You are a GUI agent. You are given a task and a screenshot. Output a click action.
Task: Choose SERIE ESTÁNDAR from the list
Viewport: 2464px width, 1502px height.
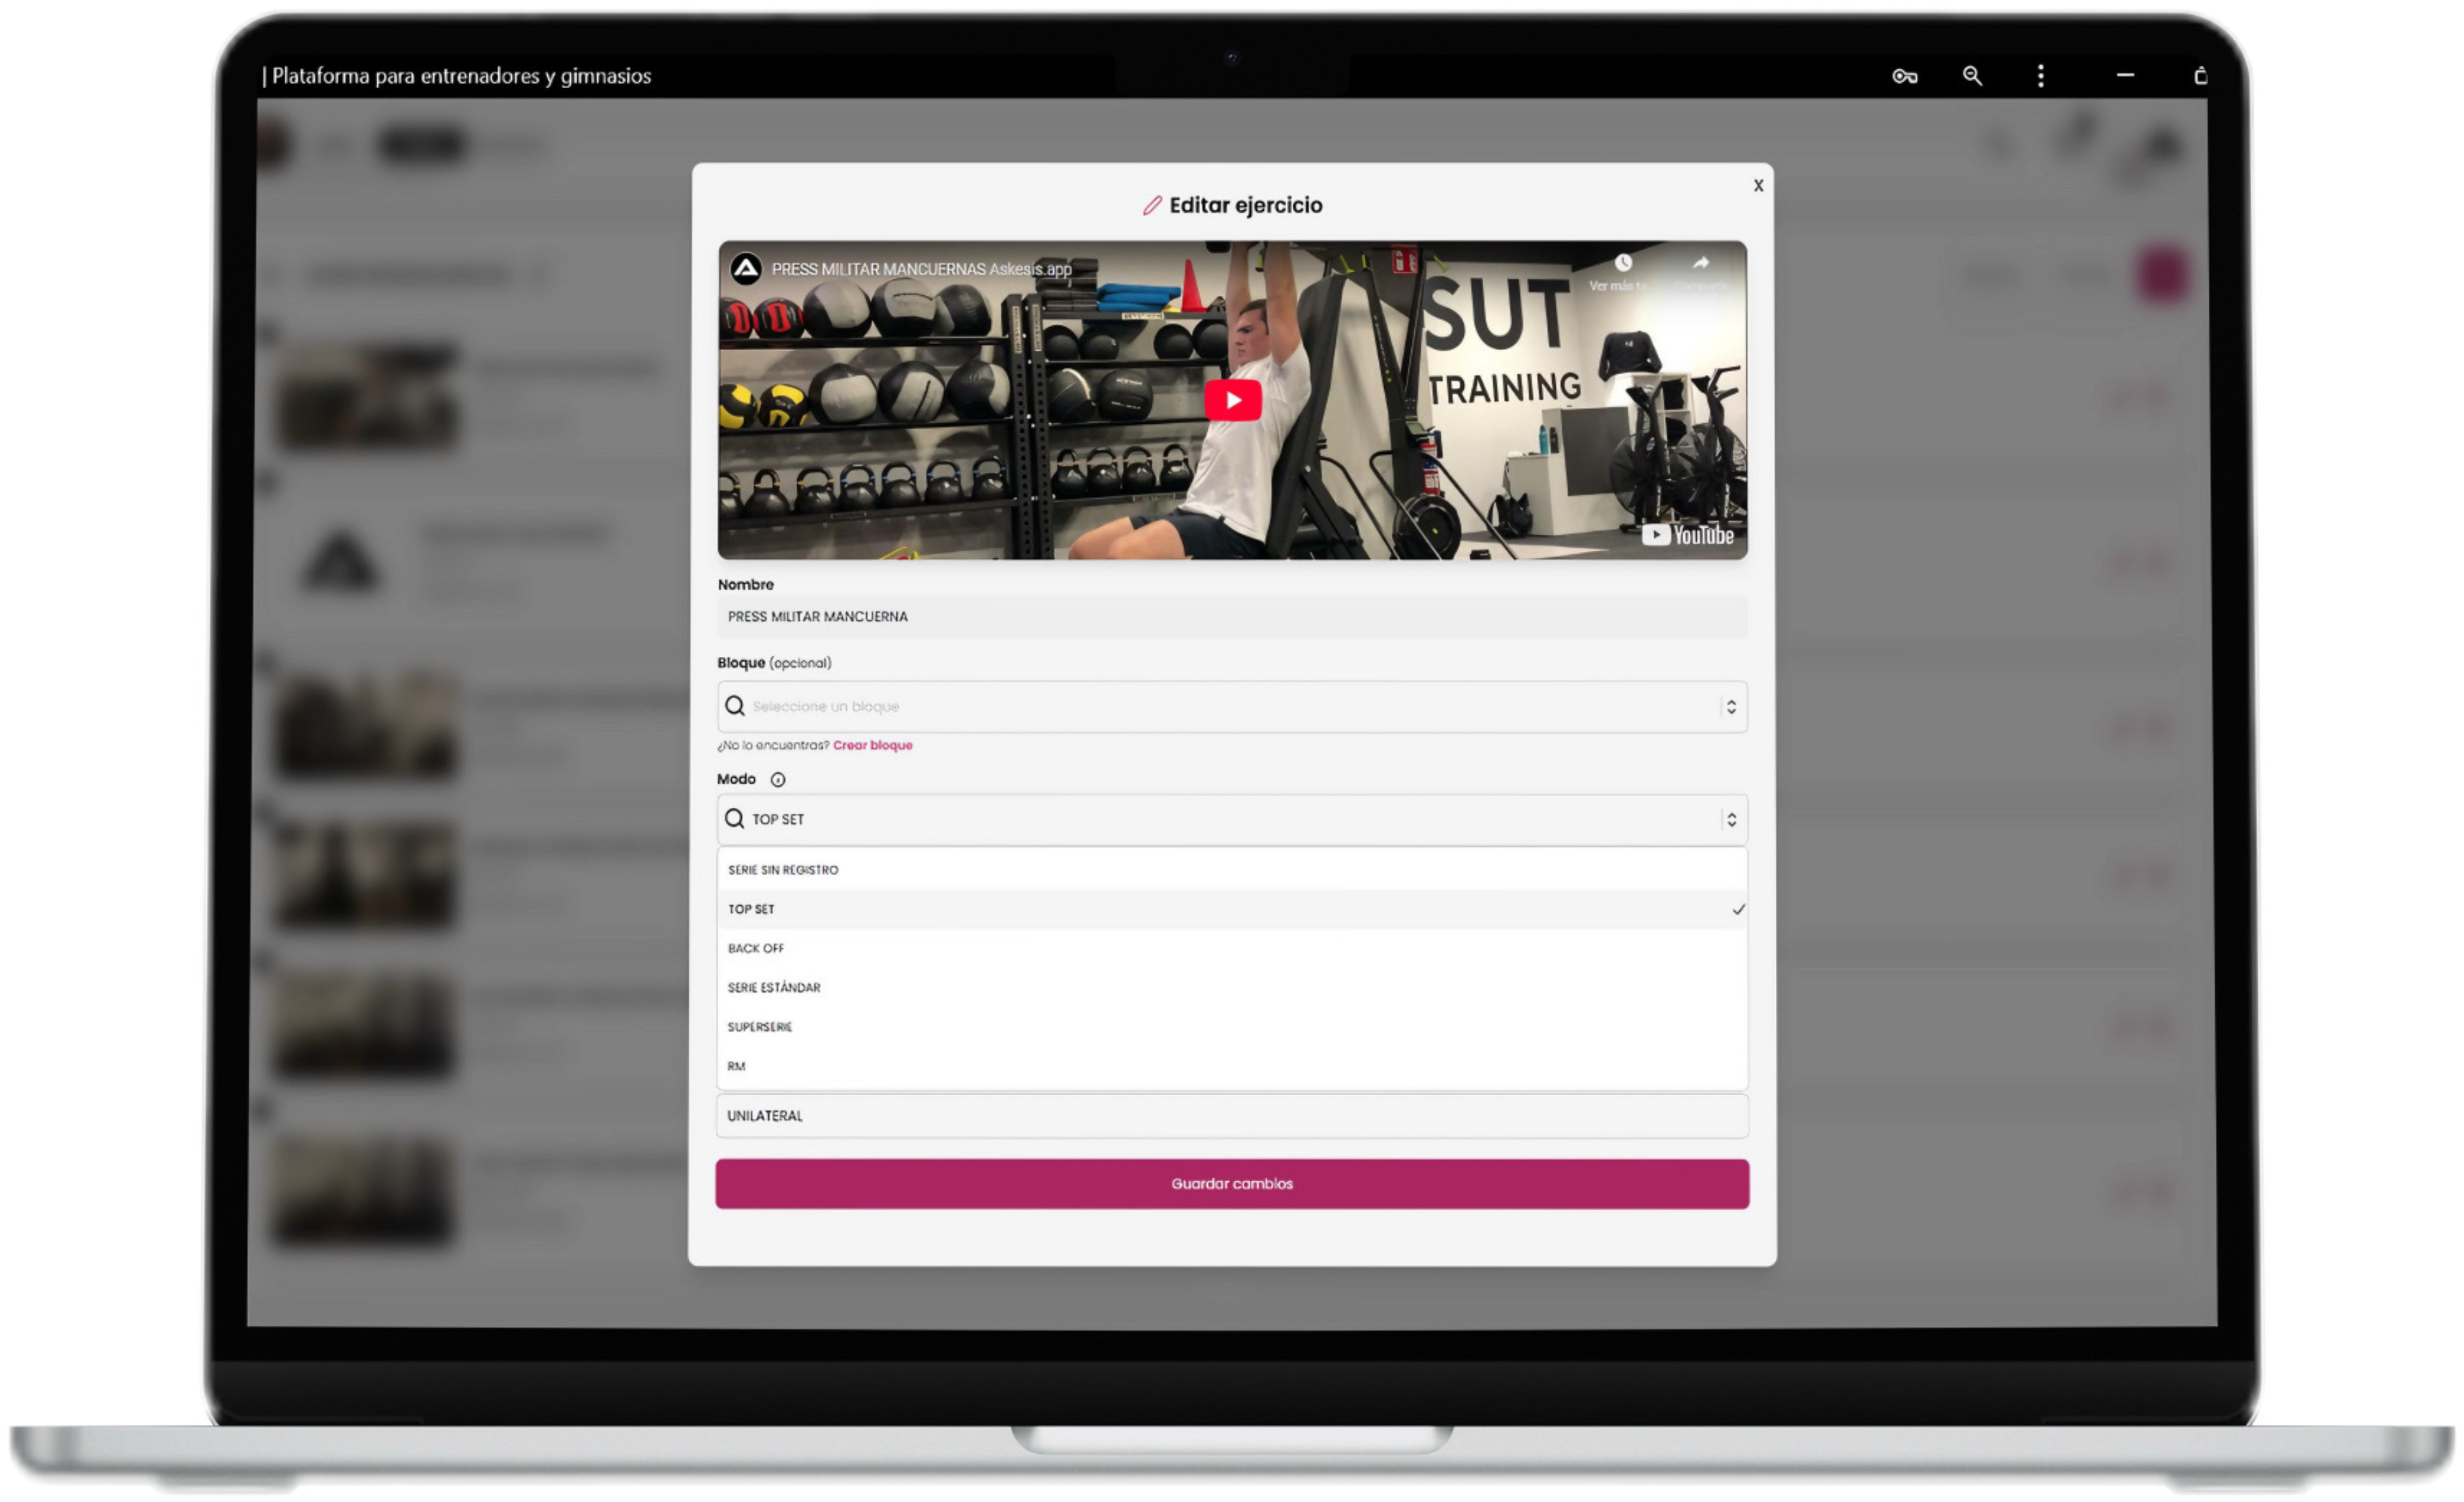774,987
